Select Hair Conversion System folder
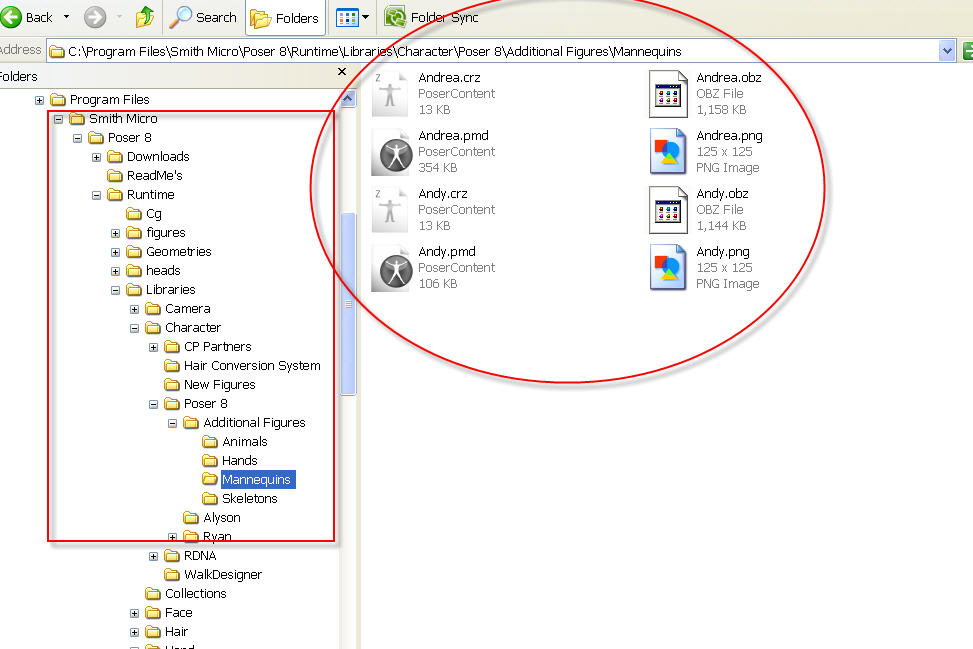 (252, 365)
